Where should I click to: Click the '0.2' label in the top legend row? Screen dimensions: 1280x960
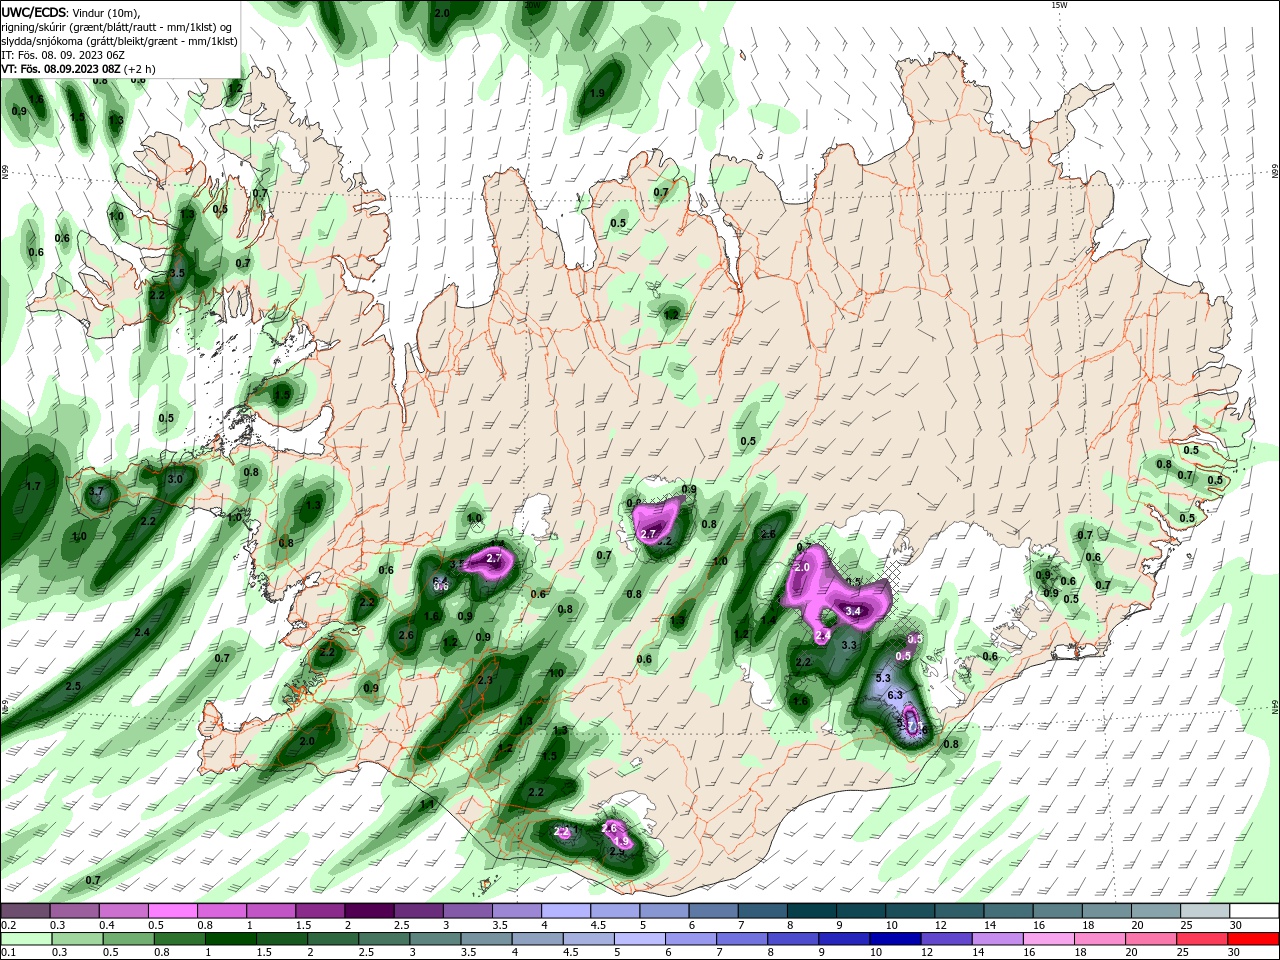[8, 925]
